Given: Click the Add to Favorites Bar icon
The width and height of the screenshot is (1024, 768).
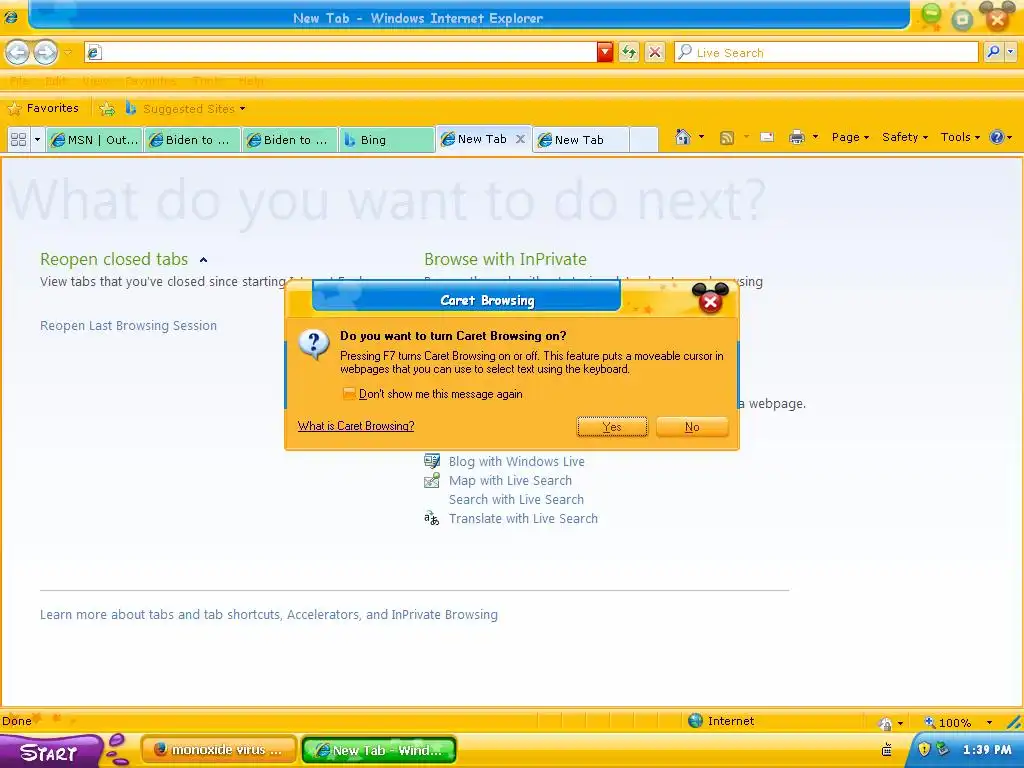Looking at the screenshot, I should click(106, 108).
